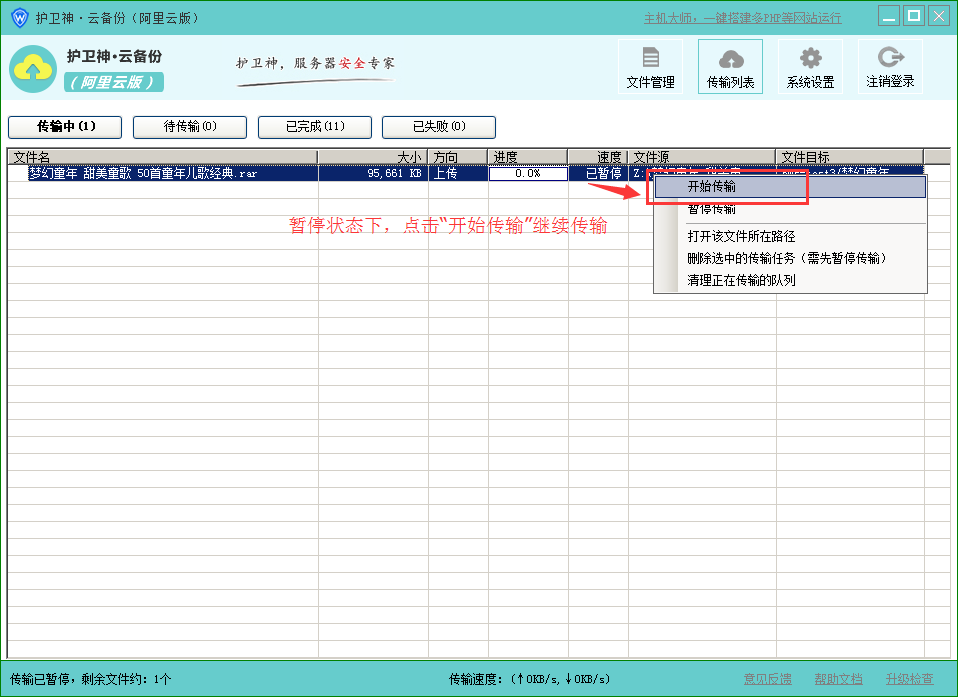Maximize the 护卫神 window
The width and height of the screenshot is (958, 697).
click(x=914, y=16)
